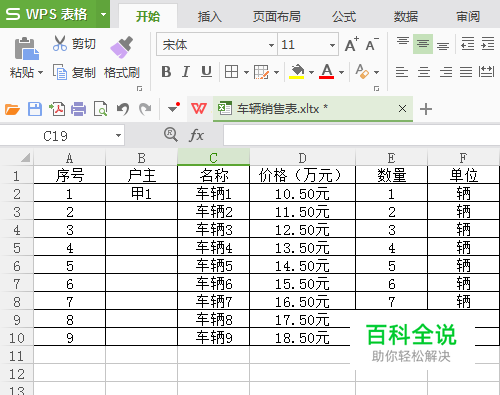Open the borders dropdown arrow
Viewport: 500px width, 395px height.
point(246,72)
